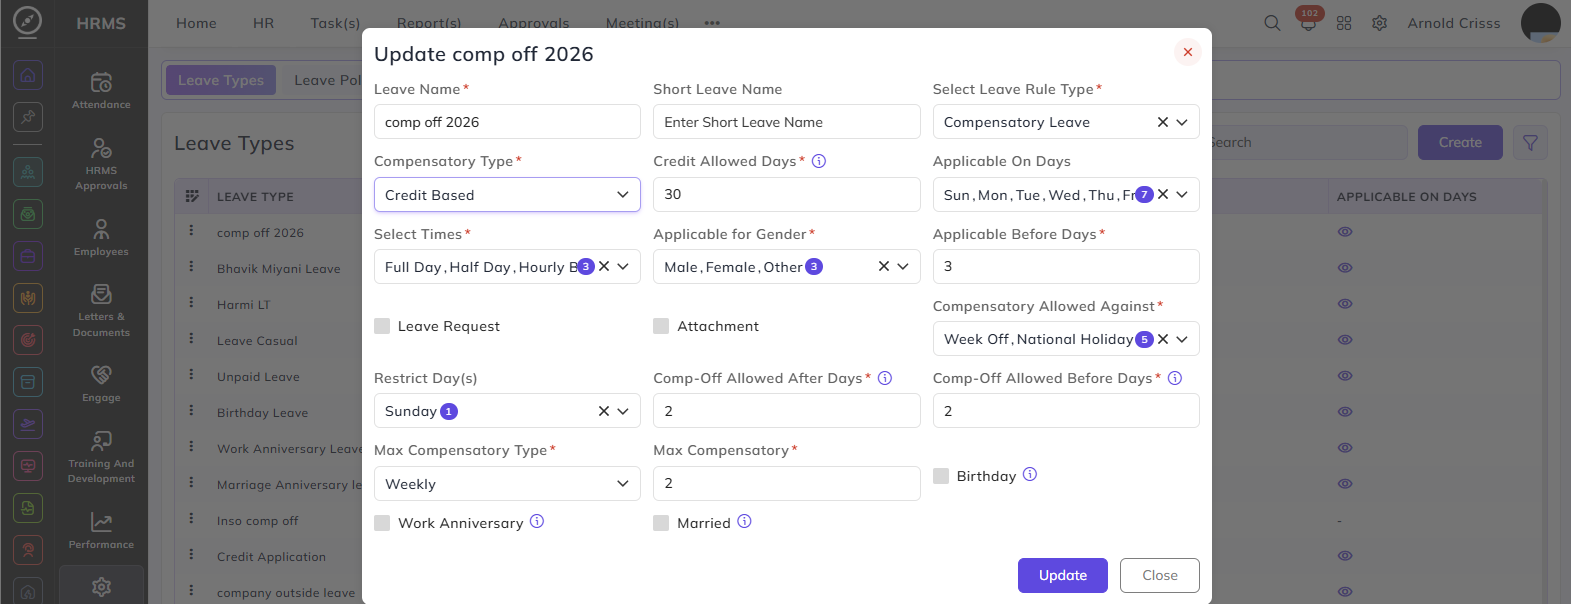1571x604 pixels.
Task: Expand Applicable for Gender dropdown
Action: click(903, 266)
